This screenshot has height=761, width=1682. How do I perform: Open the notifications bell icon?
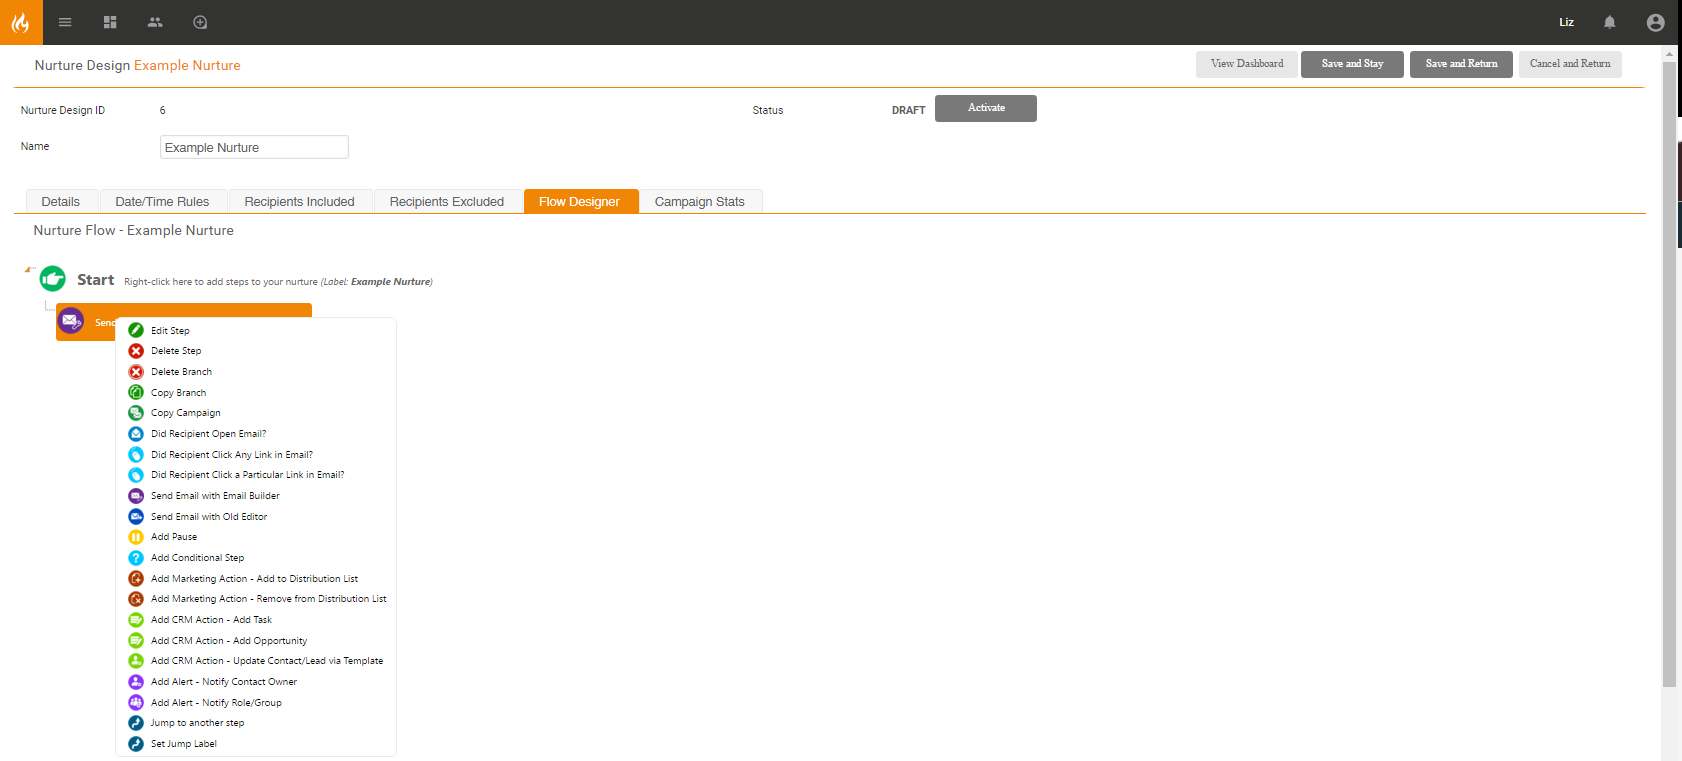click(1609, 22)
